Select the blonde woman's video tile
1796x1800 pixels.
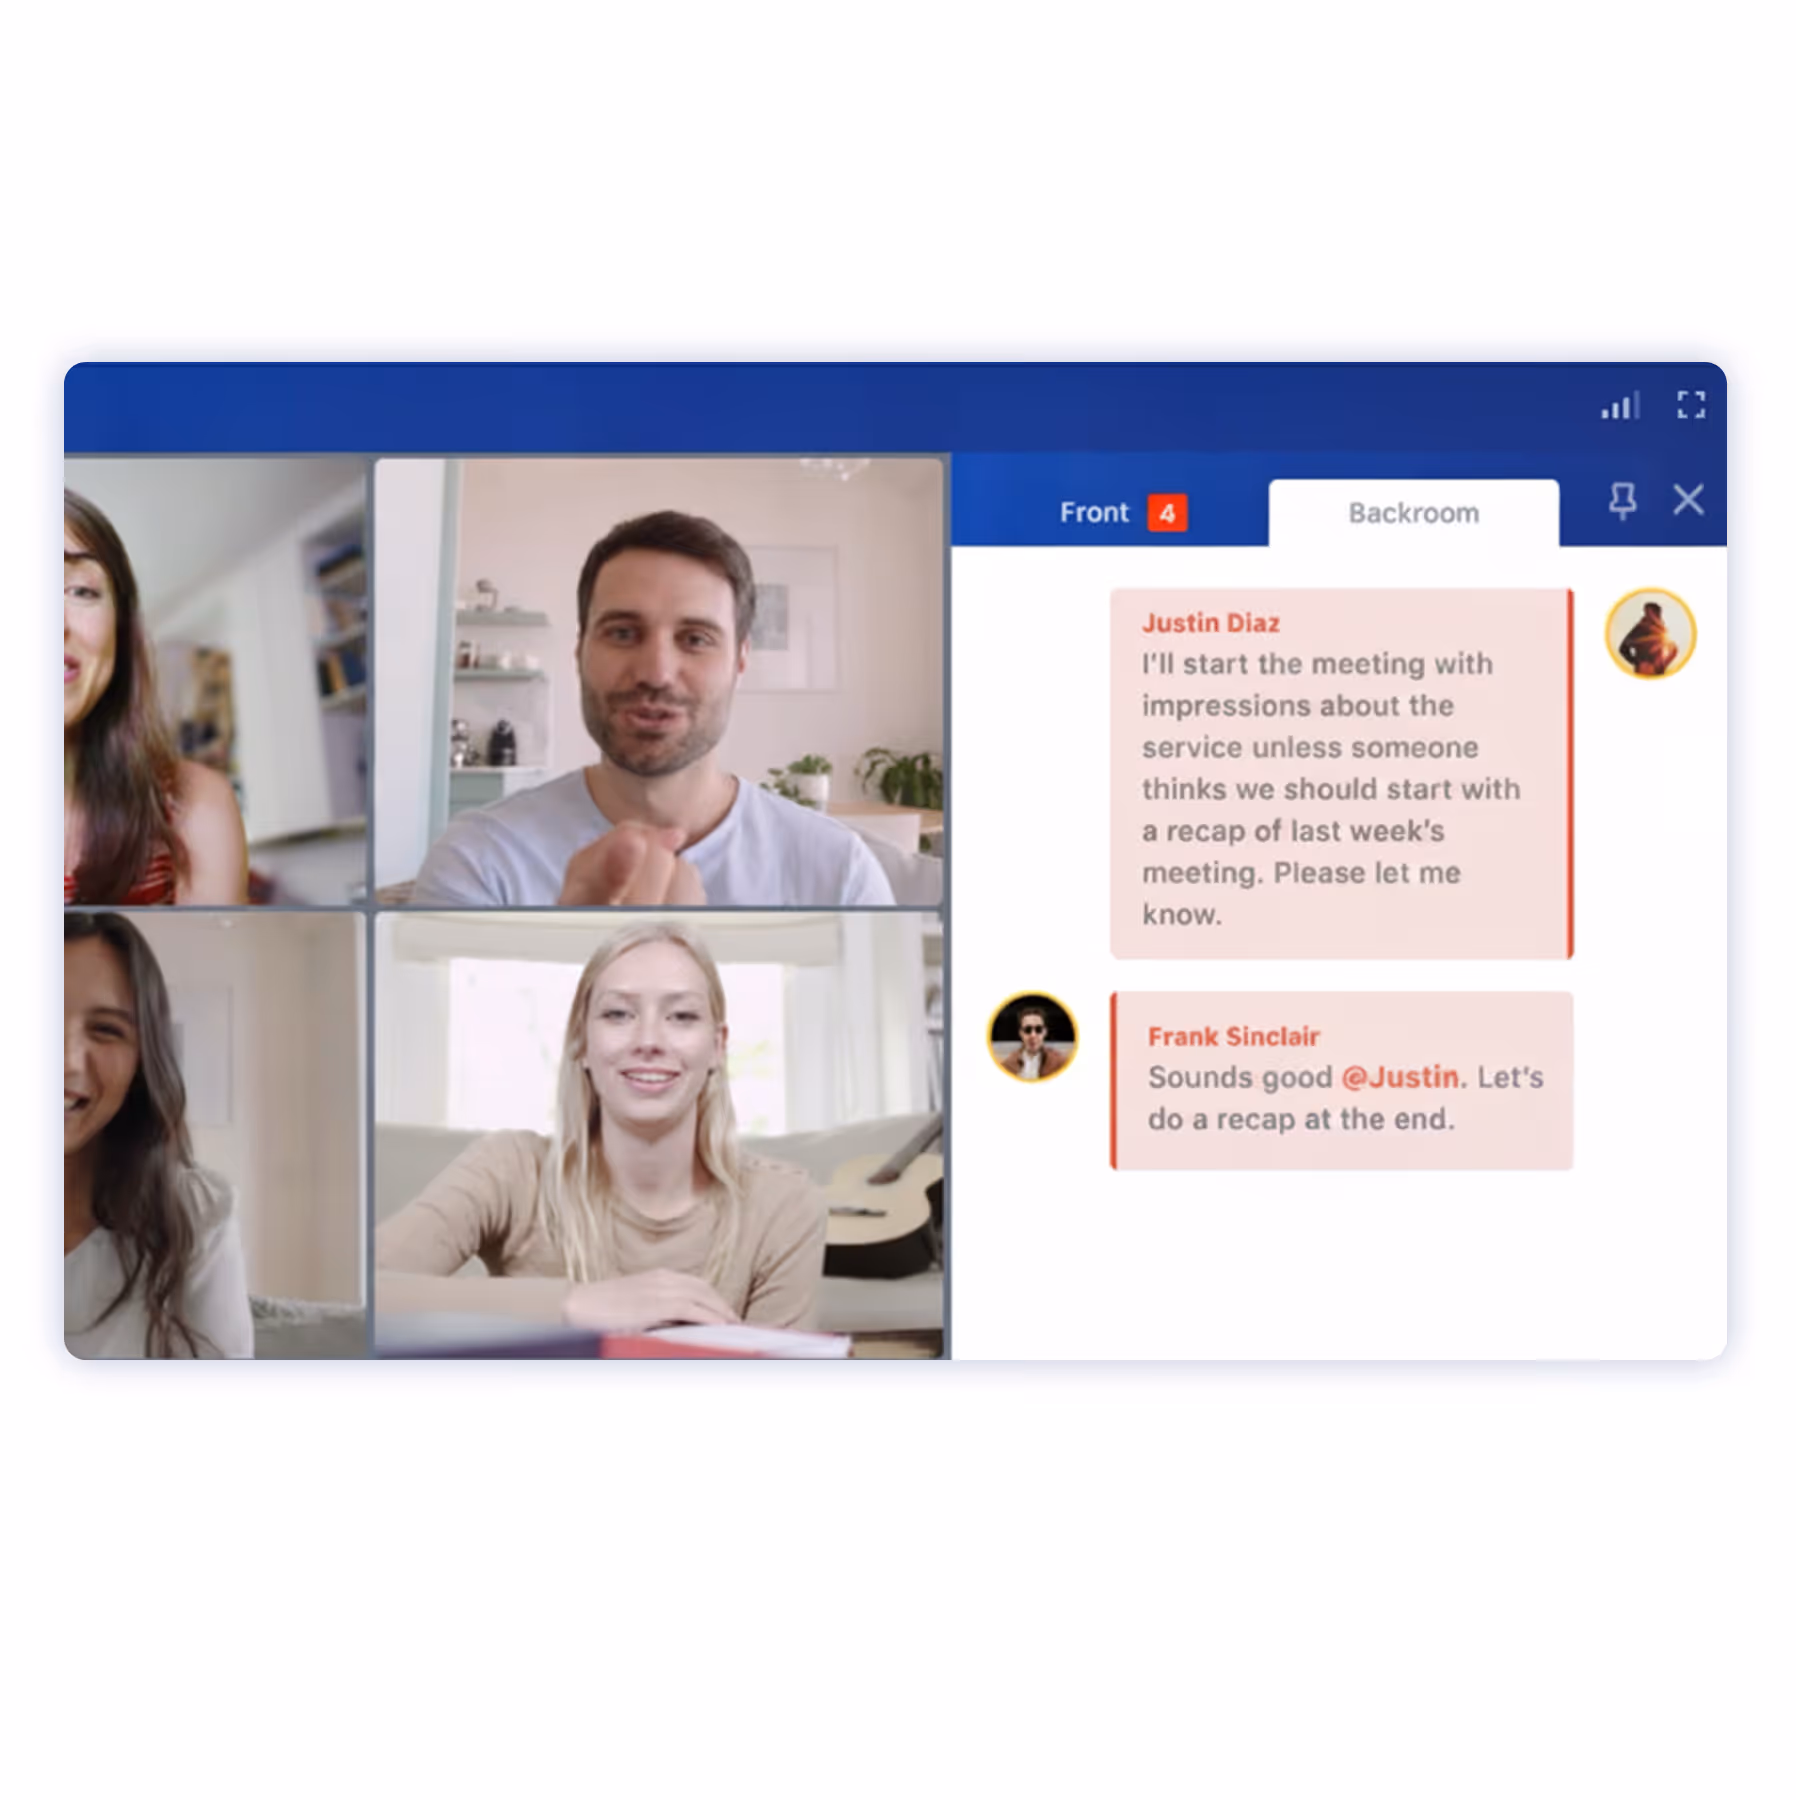(659, 1135)
